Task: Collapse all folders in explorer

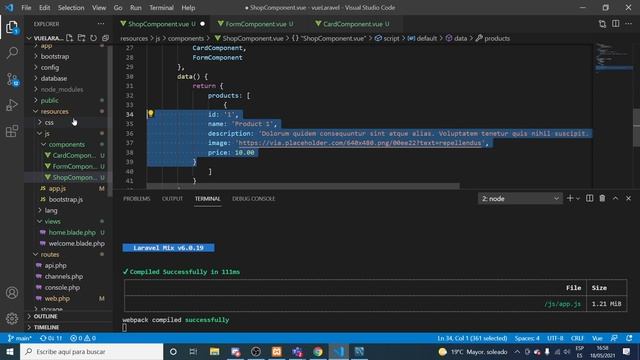Action: point(105,38)
